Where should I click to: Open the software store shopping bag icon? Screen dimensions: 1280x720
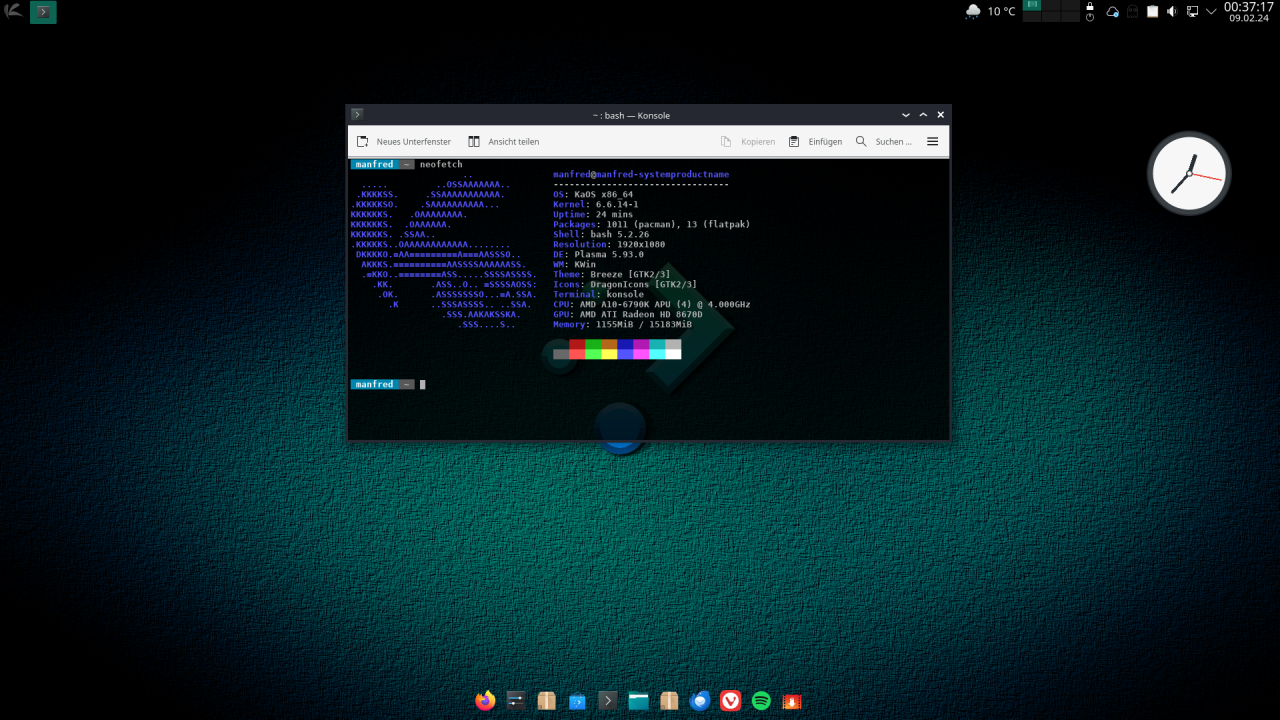578,701
